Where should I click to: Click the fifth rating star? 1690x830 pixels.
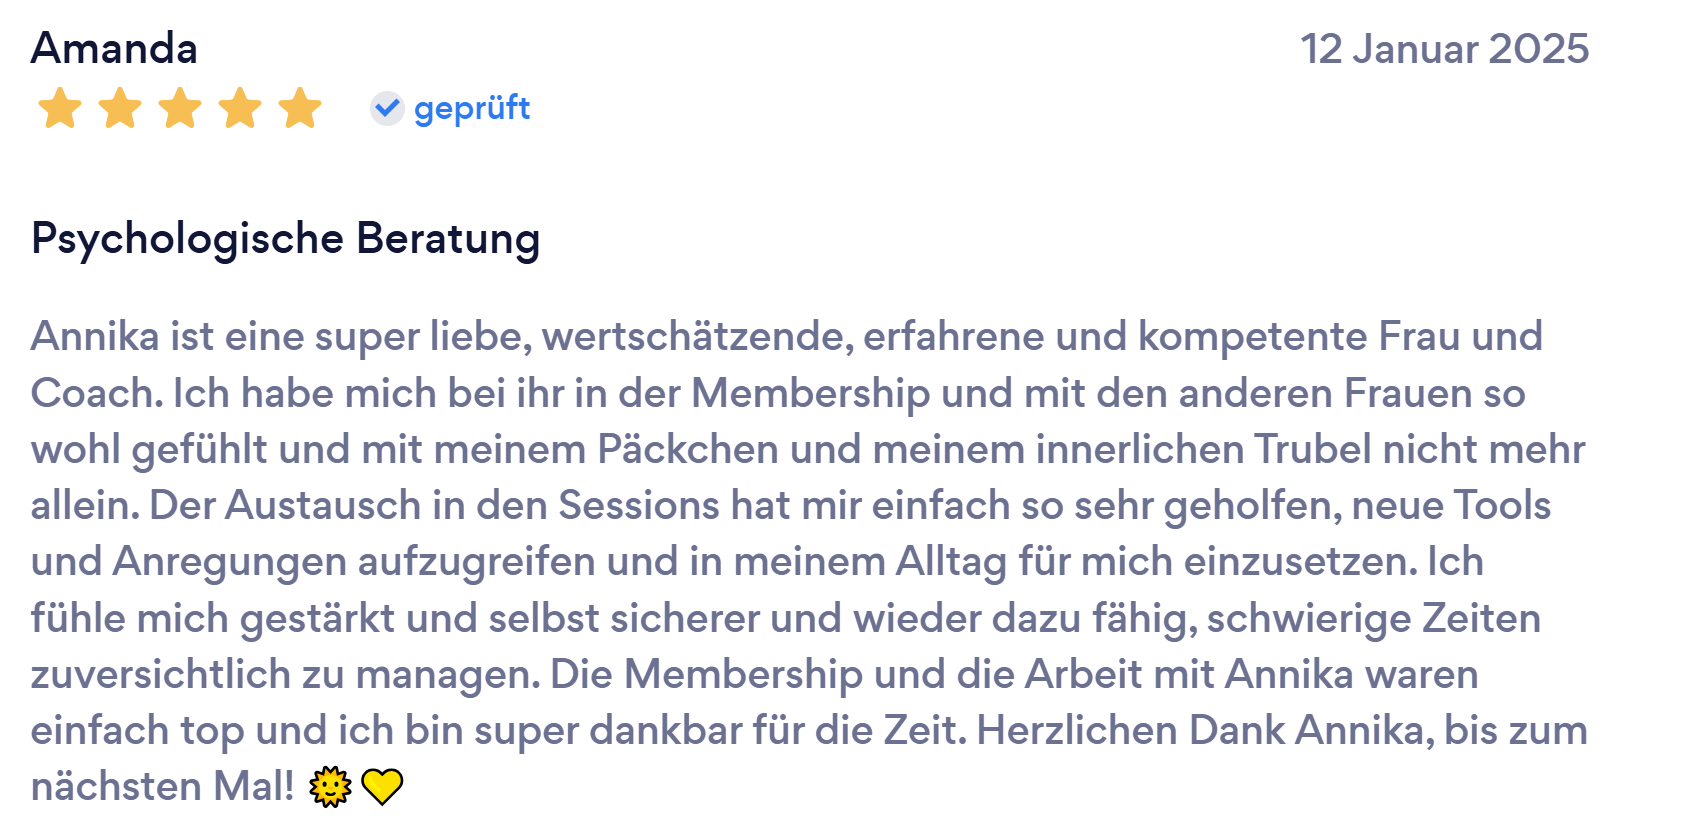point(300,108)
